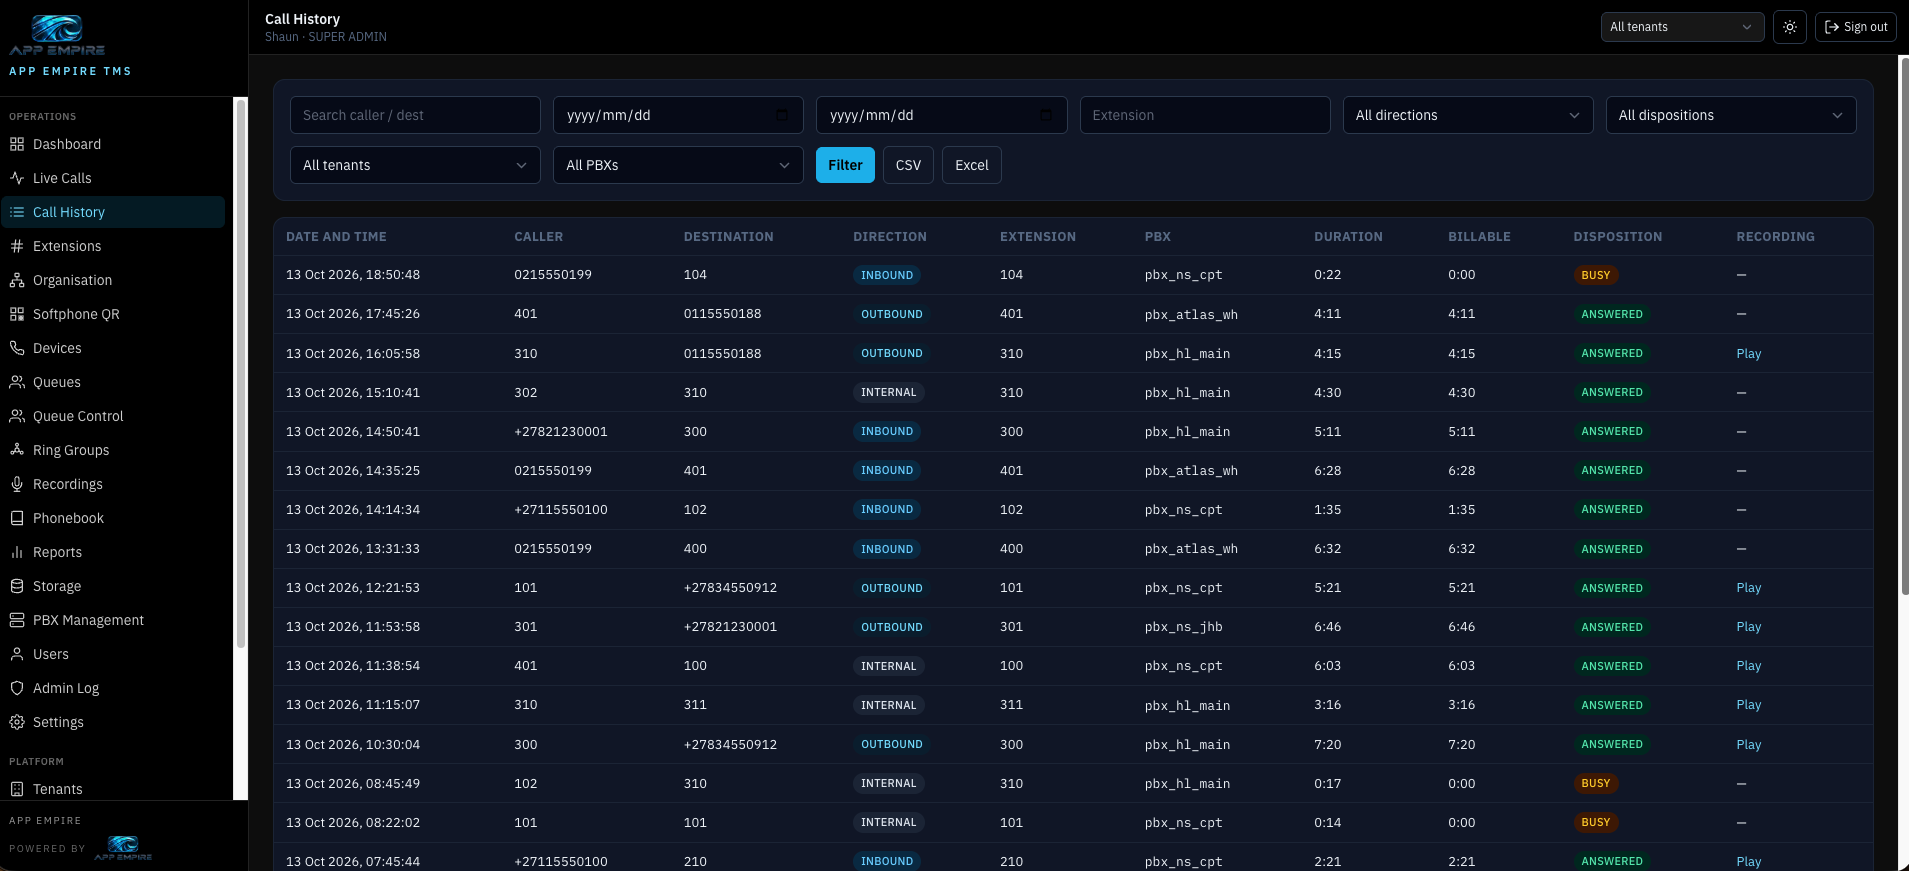Viewport: 1909px width, 871px height.
Task: Click the Phonebook book icon
Action: [x=17, y=518]
